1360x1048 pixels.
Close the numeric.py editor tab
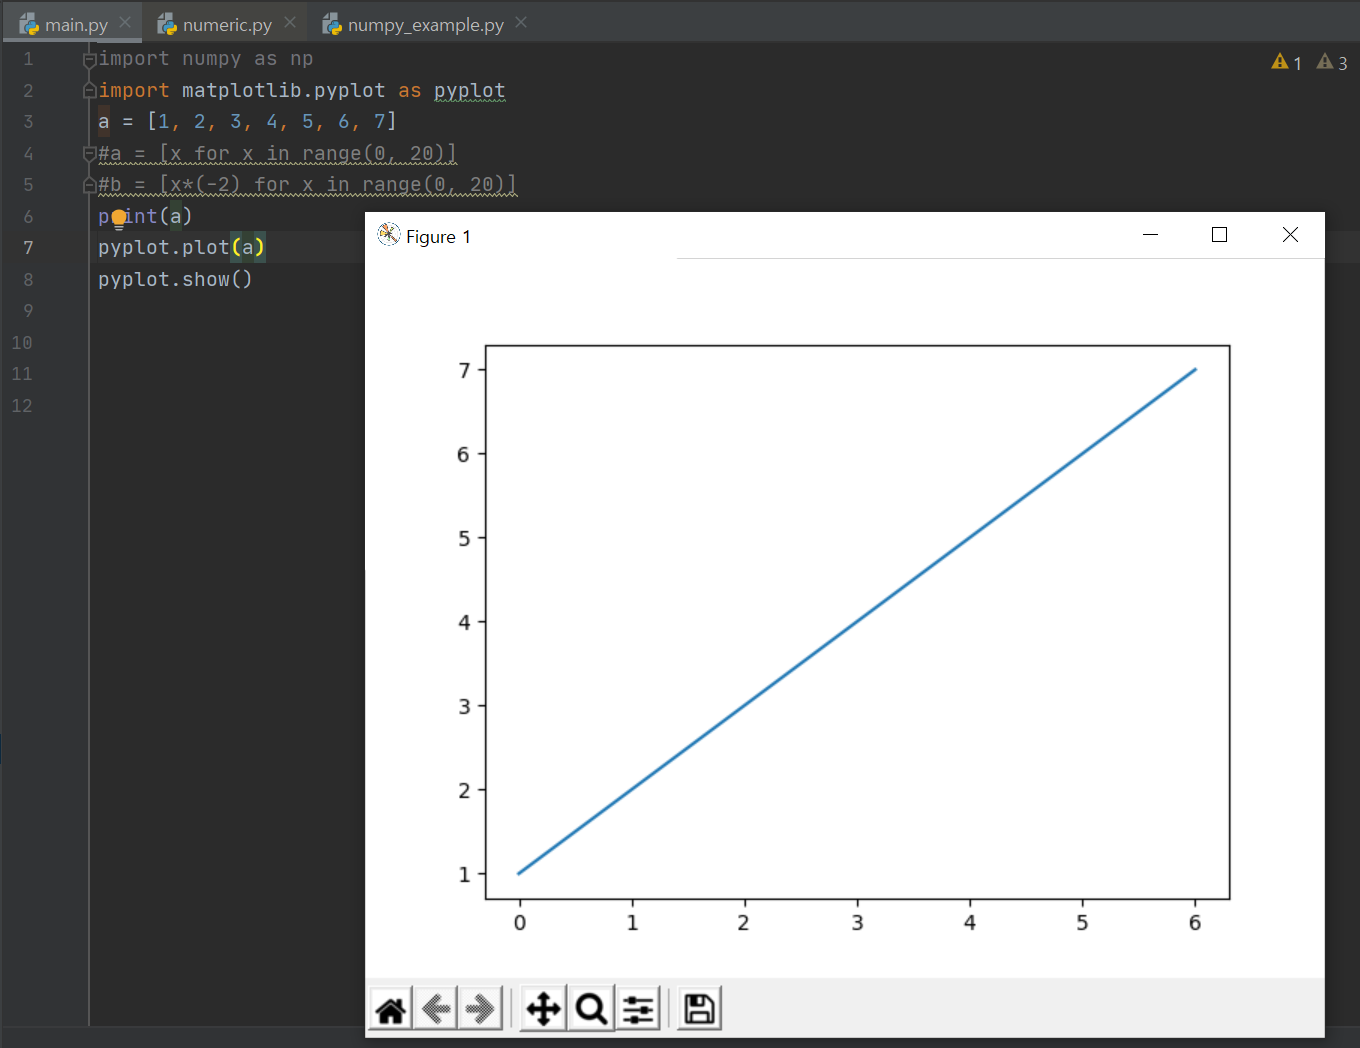click(290, 22)
